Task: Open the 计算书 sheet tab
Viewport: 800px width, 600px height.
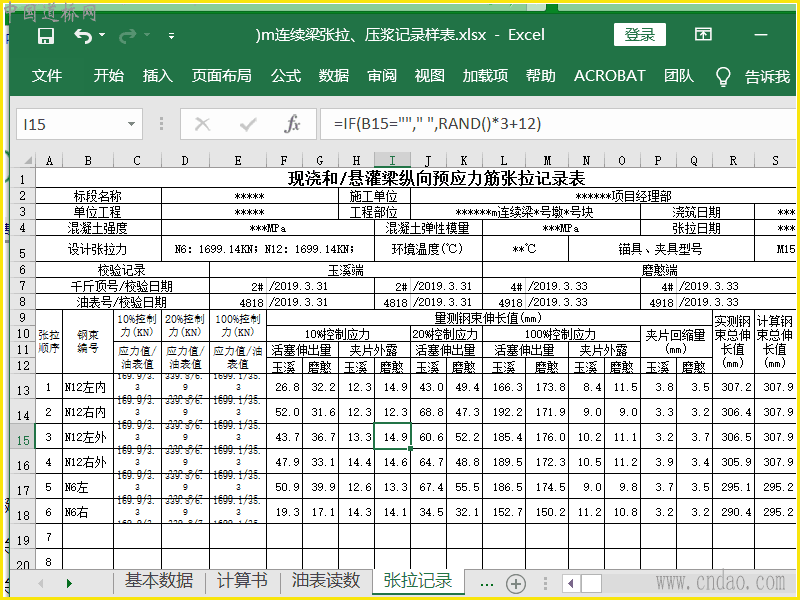Action: tap(242, 581)
